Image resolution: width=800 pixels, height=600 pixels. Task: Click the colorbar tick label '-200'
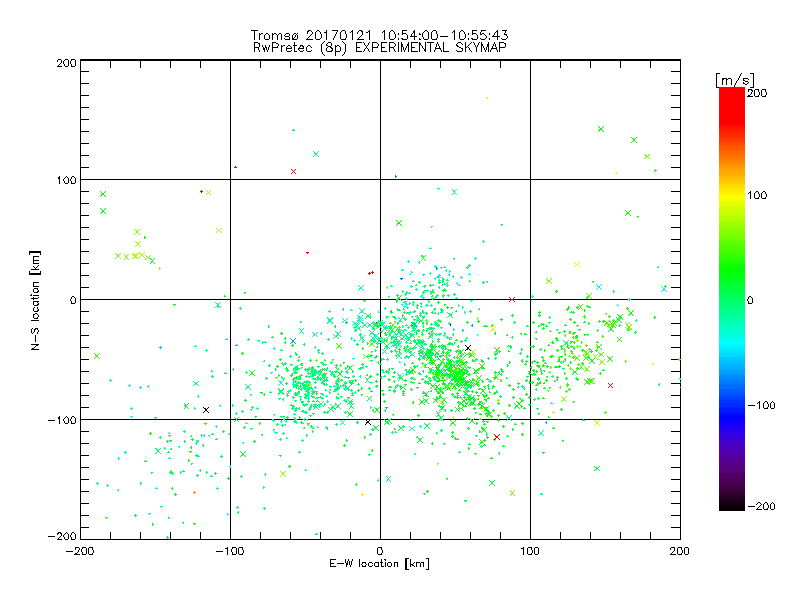click(x=761, y=506)
